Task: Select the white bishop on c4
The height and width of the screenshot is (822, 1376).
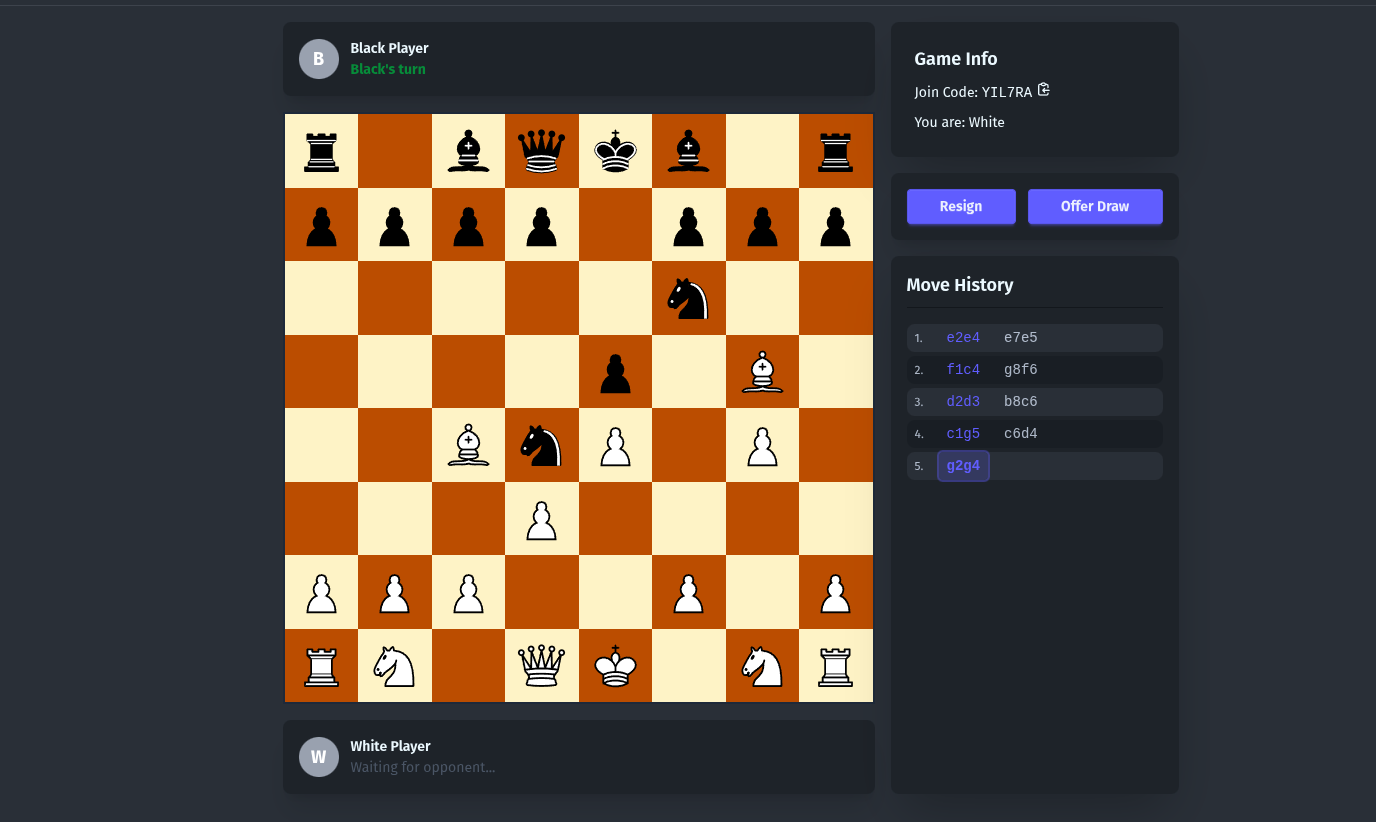Action: (468, 445)
